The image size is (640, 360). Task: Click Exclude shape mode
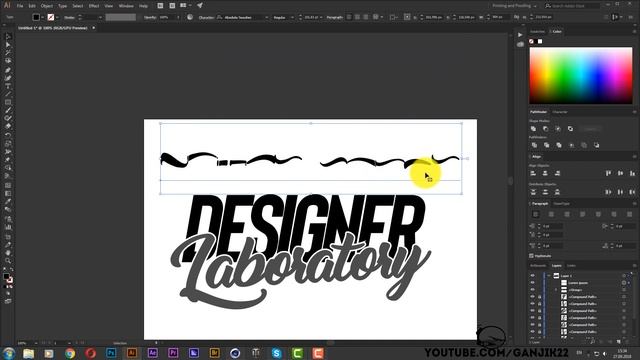tap(570, 129)
